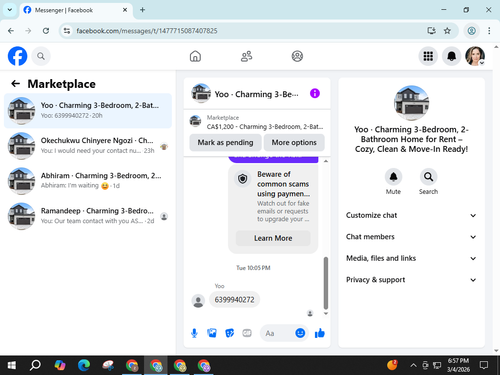Viewport: 500px width, 375px height.
Task: Click Learn More on scam warning
Action: coord(273,238)
